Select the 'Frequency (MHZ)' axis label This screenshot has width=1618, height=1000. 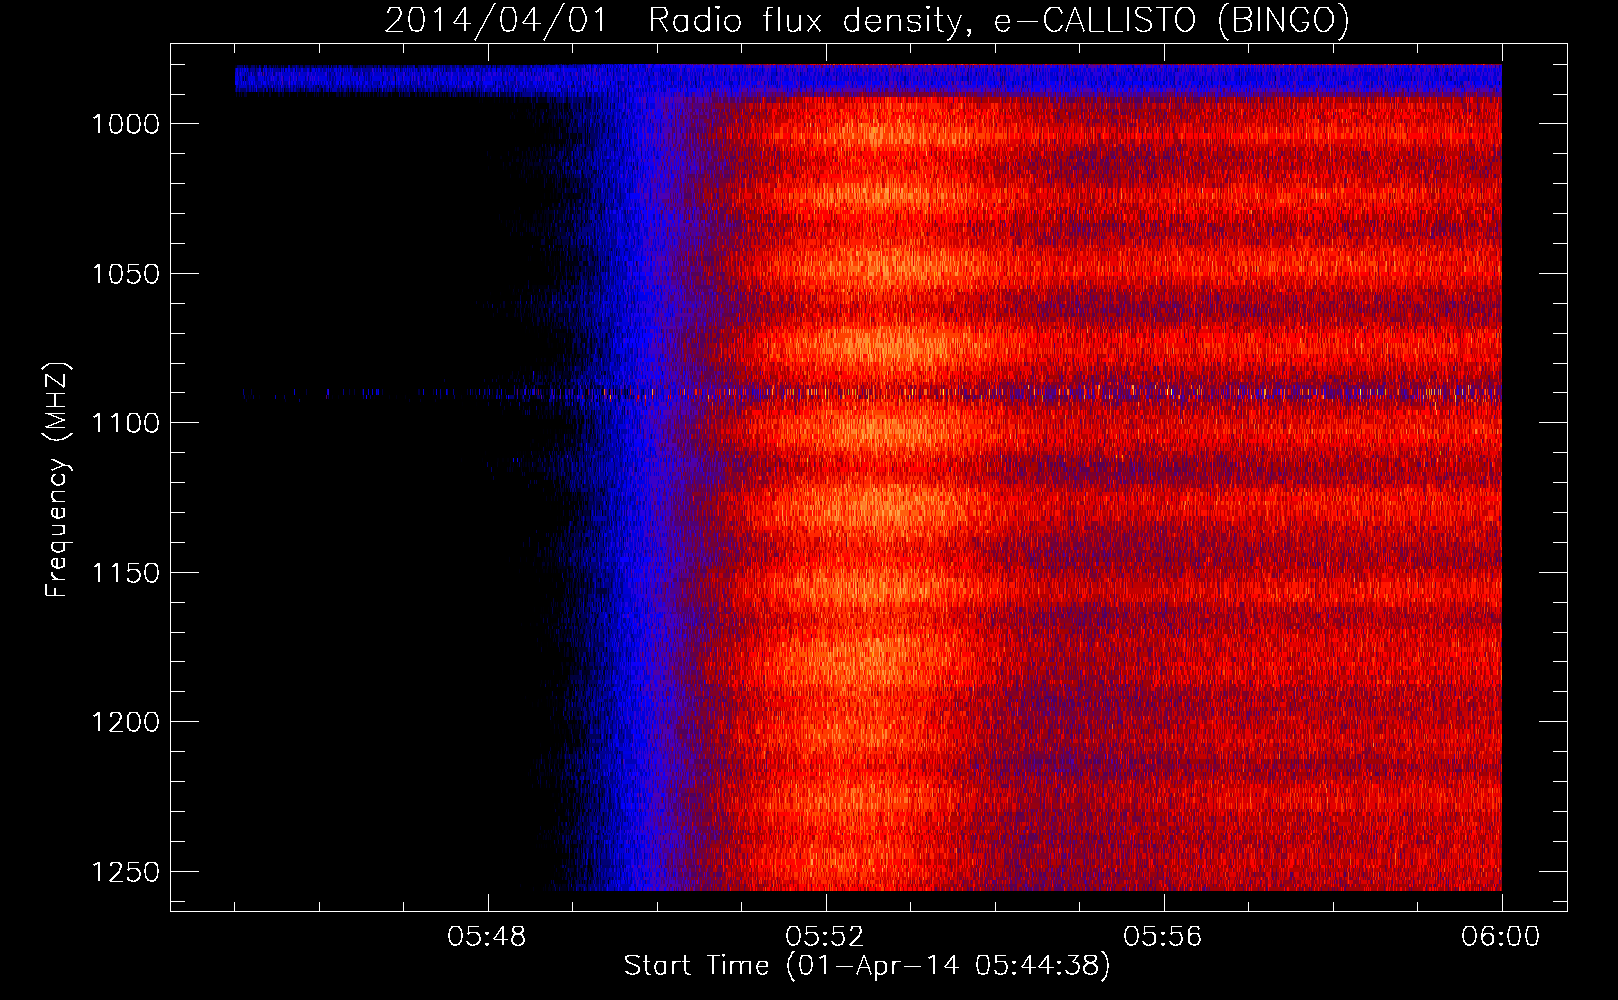57,480
